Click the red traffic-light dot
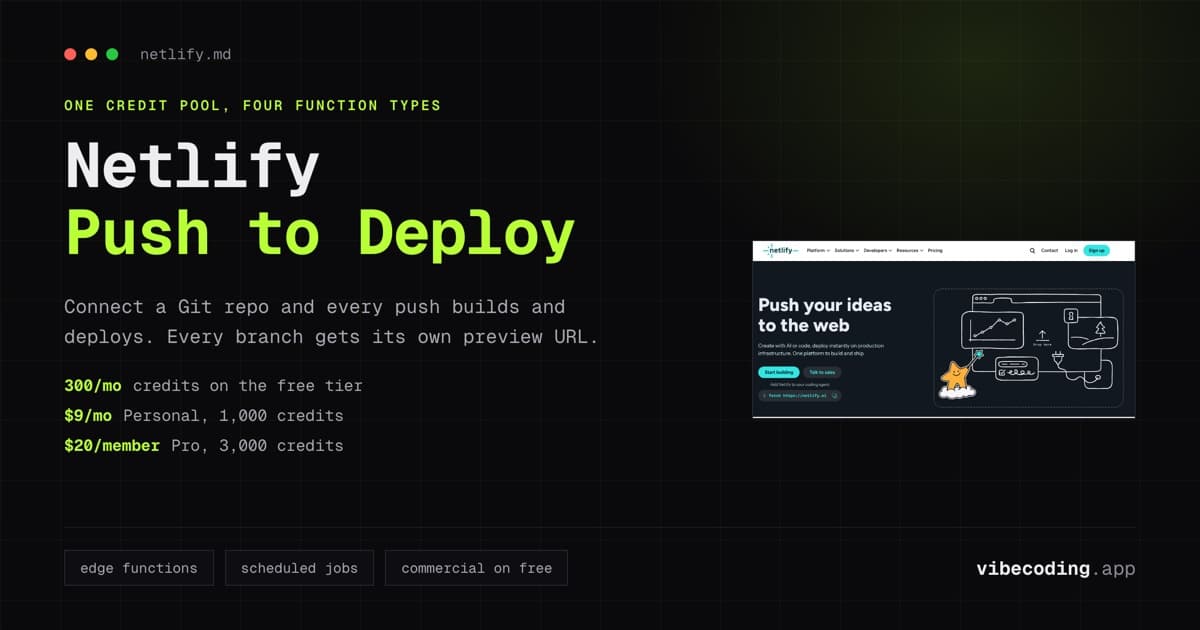This screenshot has width=1200, height=630. (x=70, y=54)
